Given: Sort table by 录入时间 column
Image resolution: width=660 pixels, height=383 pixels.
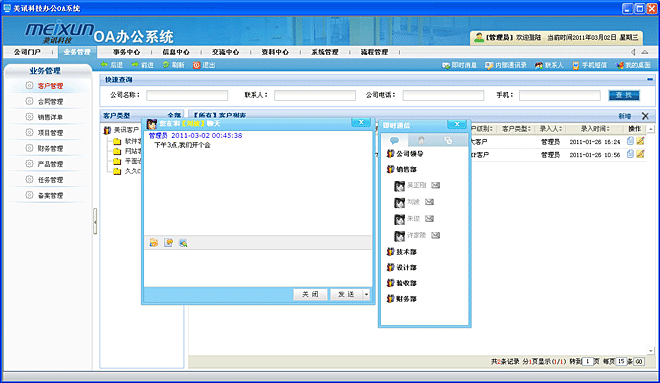Looking at the screenshot, I should pos(595,129).
